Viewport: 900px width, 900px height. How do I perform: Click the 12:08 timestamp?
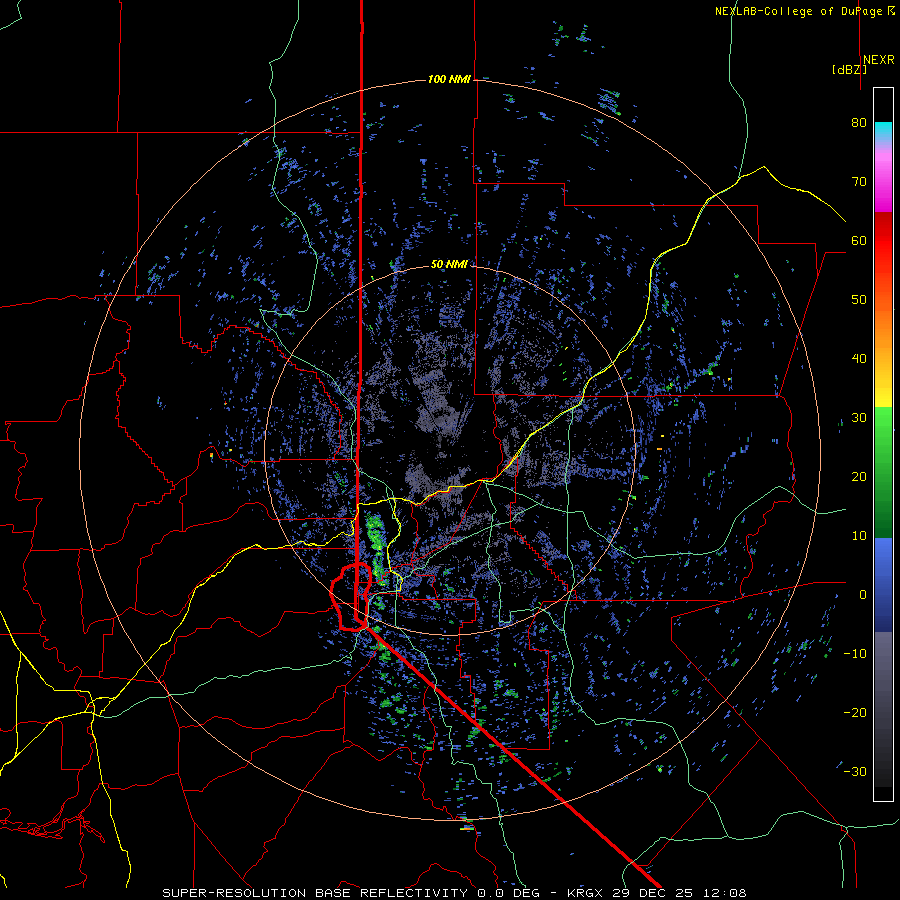[726, 893]
